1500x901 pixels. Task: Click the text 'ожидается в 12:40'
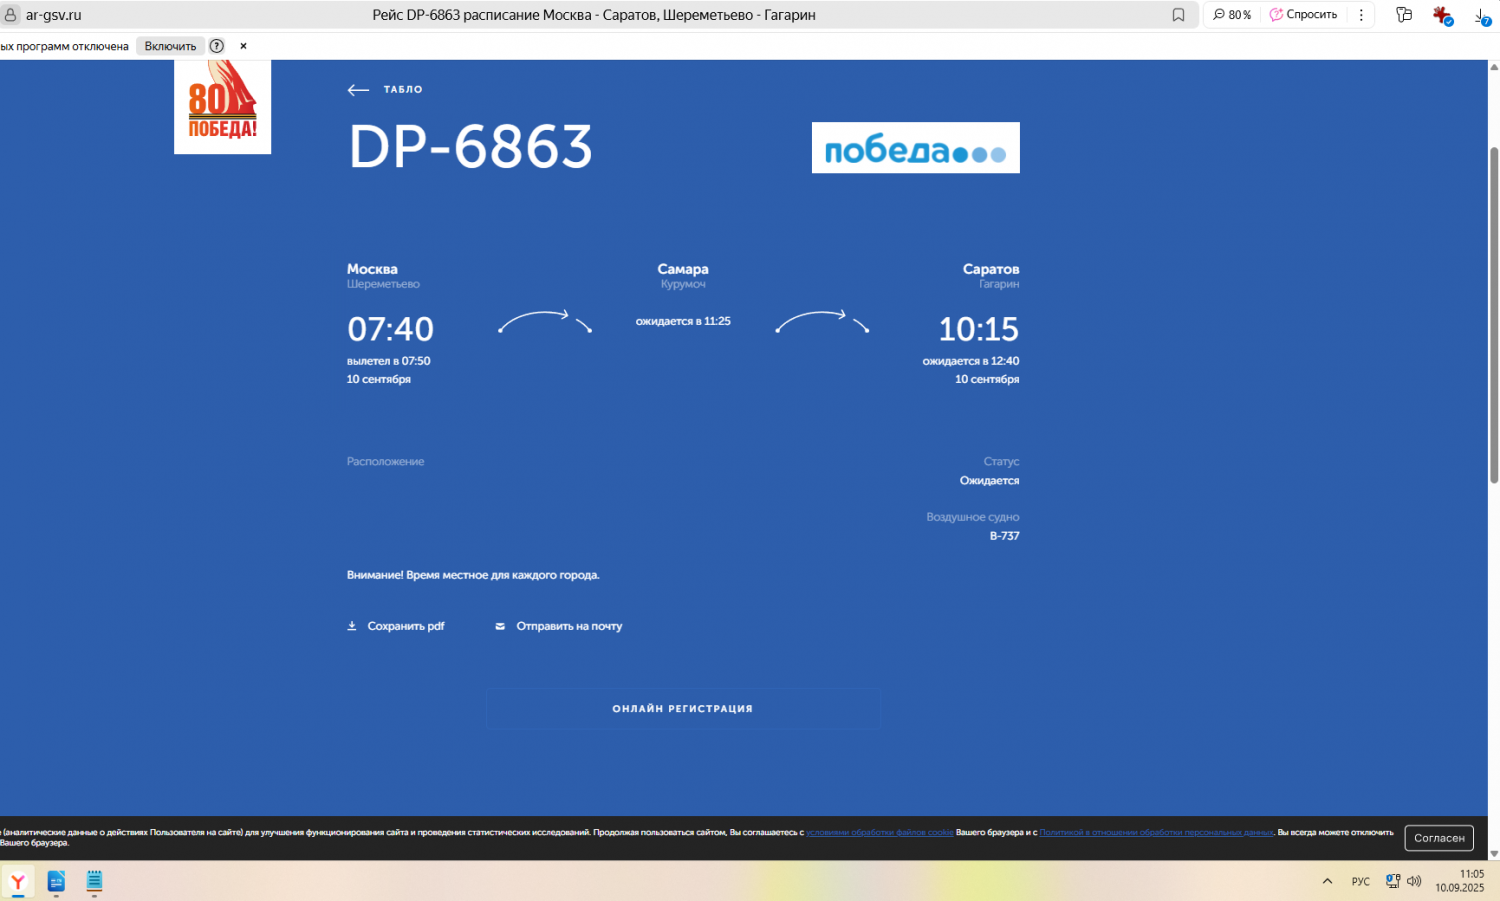[x=971, y=361]
